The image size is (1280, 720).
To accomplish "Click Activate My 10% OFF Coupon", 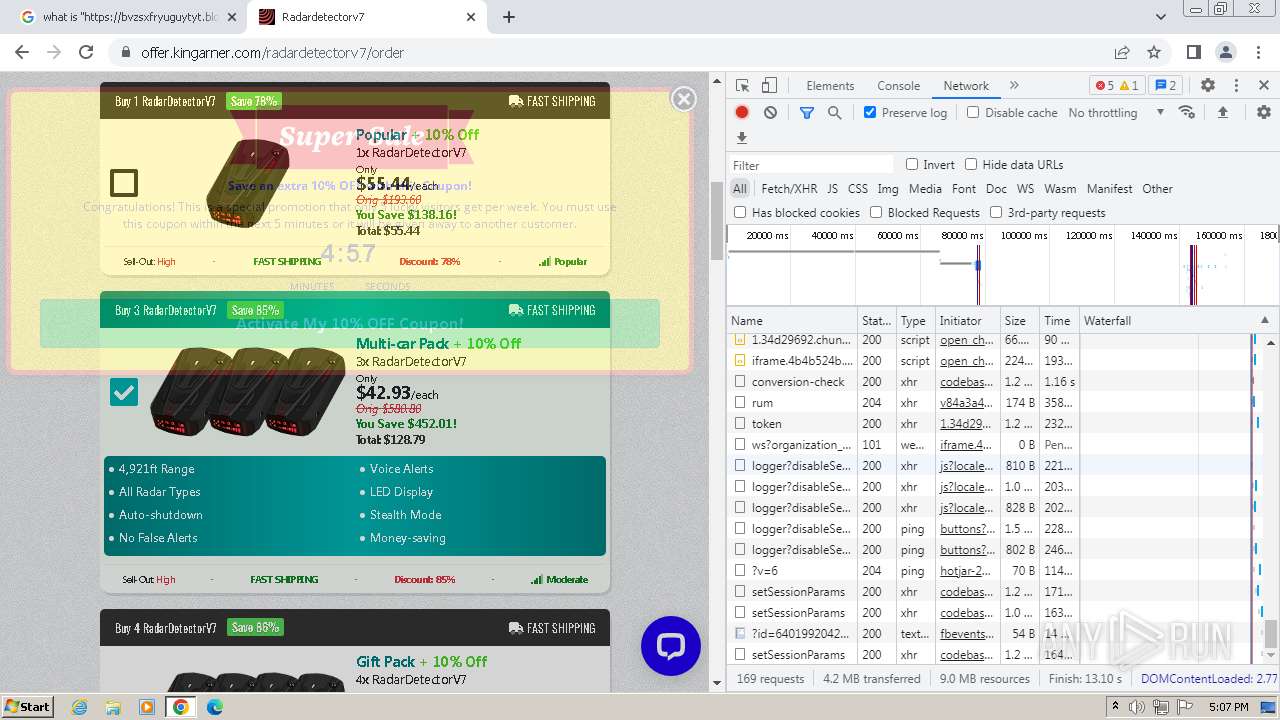I will coord(350,323).
